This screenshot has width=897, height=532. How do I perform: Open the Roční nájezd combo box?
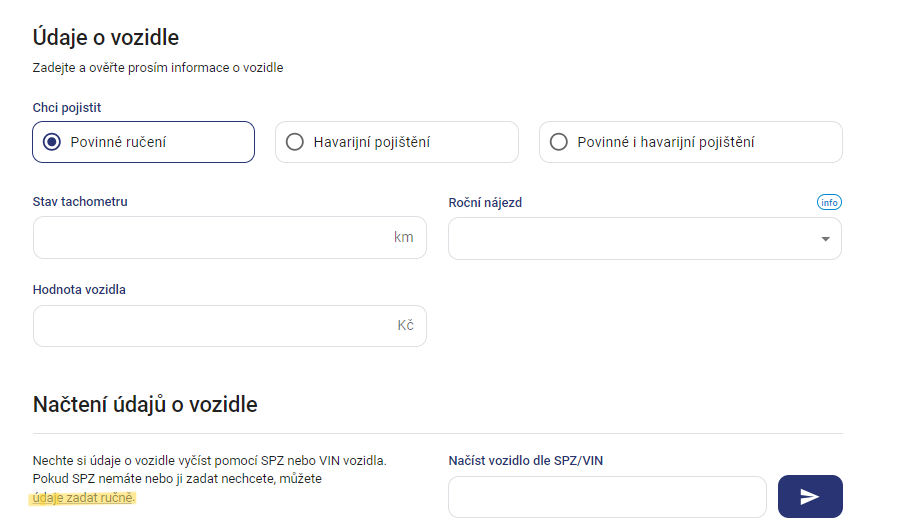[x=645, y=239]
